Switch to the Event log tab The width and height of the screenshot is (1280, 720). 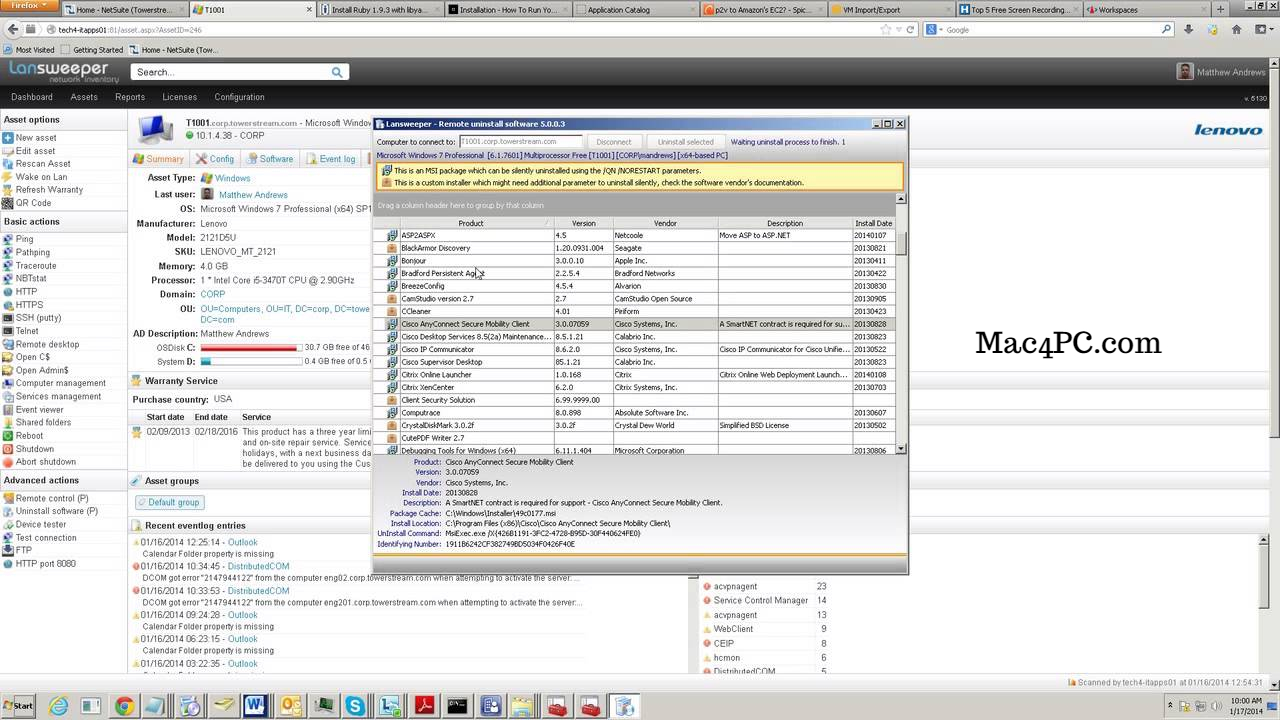click(330, 159)
